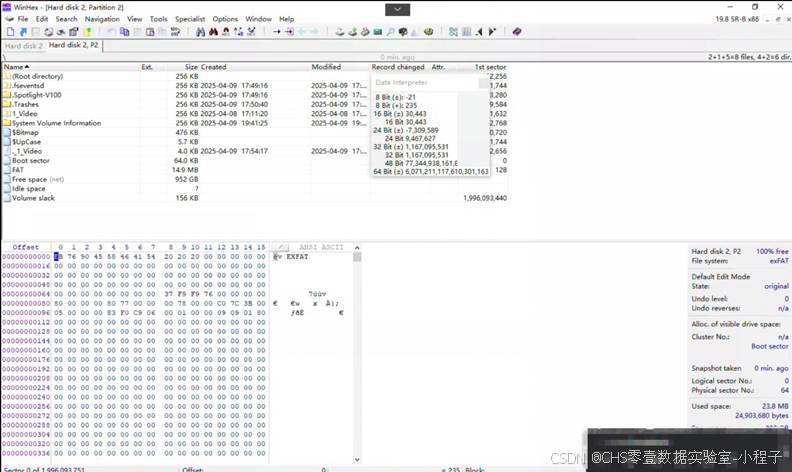This screenshot has height=472, width=792.
Task: Click the red binoculars Find Hex icon
Action: (214, 31)
